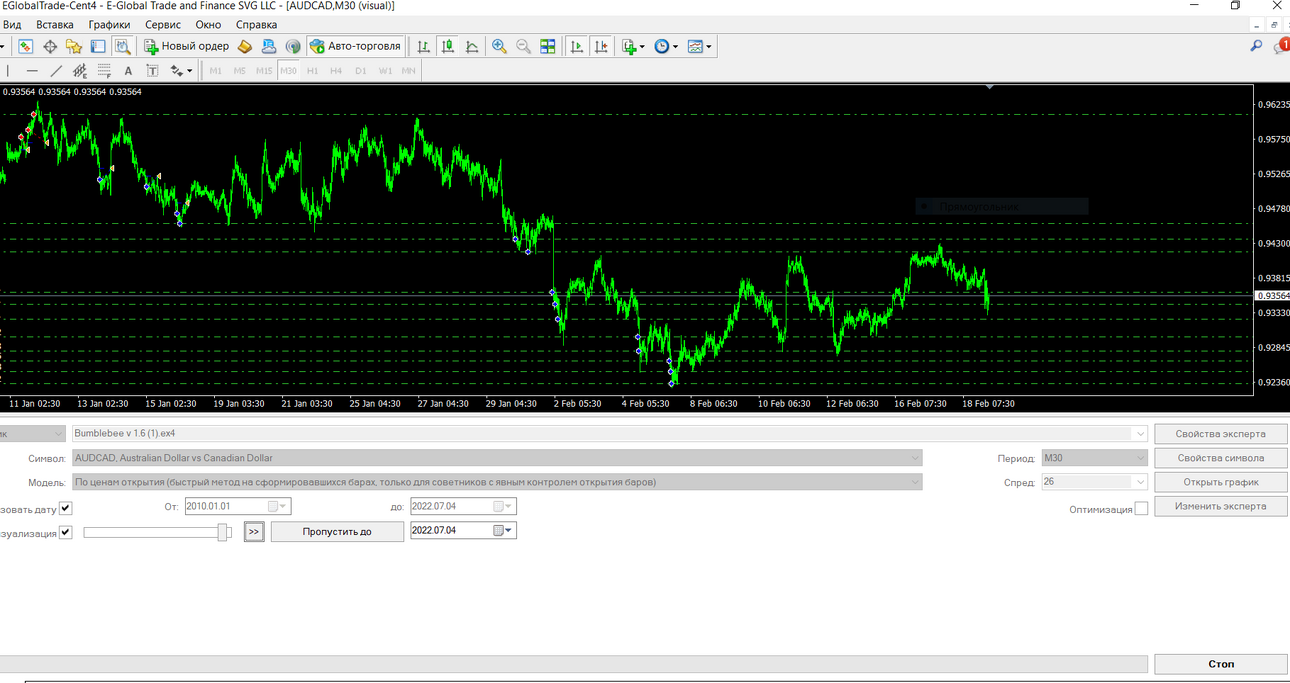Zoom out the chart
The image size is (1290, 683).
(523, 46)
